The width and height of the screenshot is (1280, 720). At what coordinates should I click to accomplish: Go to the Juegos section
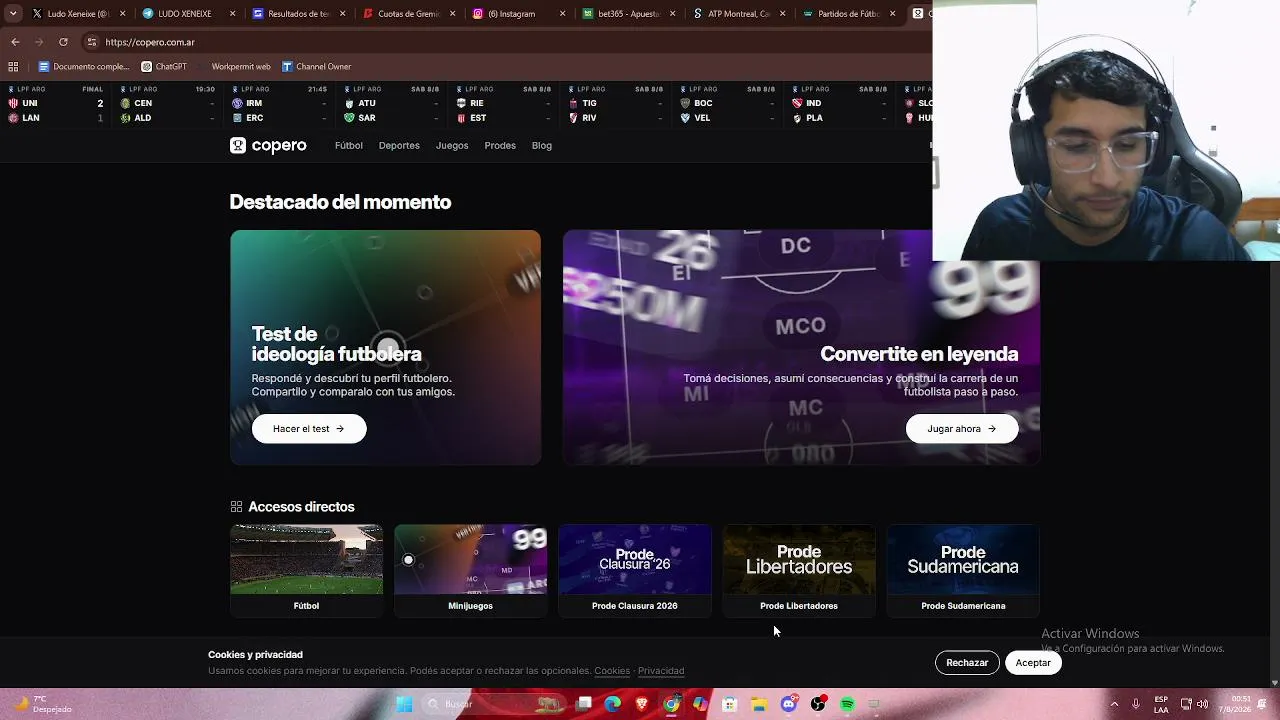(452, 146)
